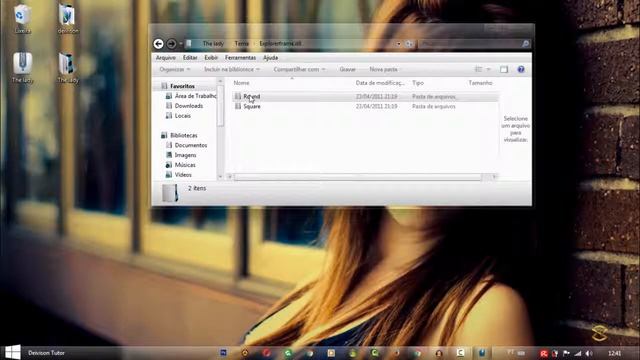This screenshot has width=640, height=360.
Task: Open Documentos library
Action: point(191,145)
